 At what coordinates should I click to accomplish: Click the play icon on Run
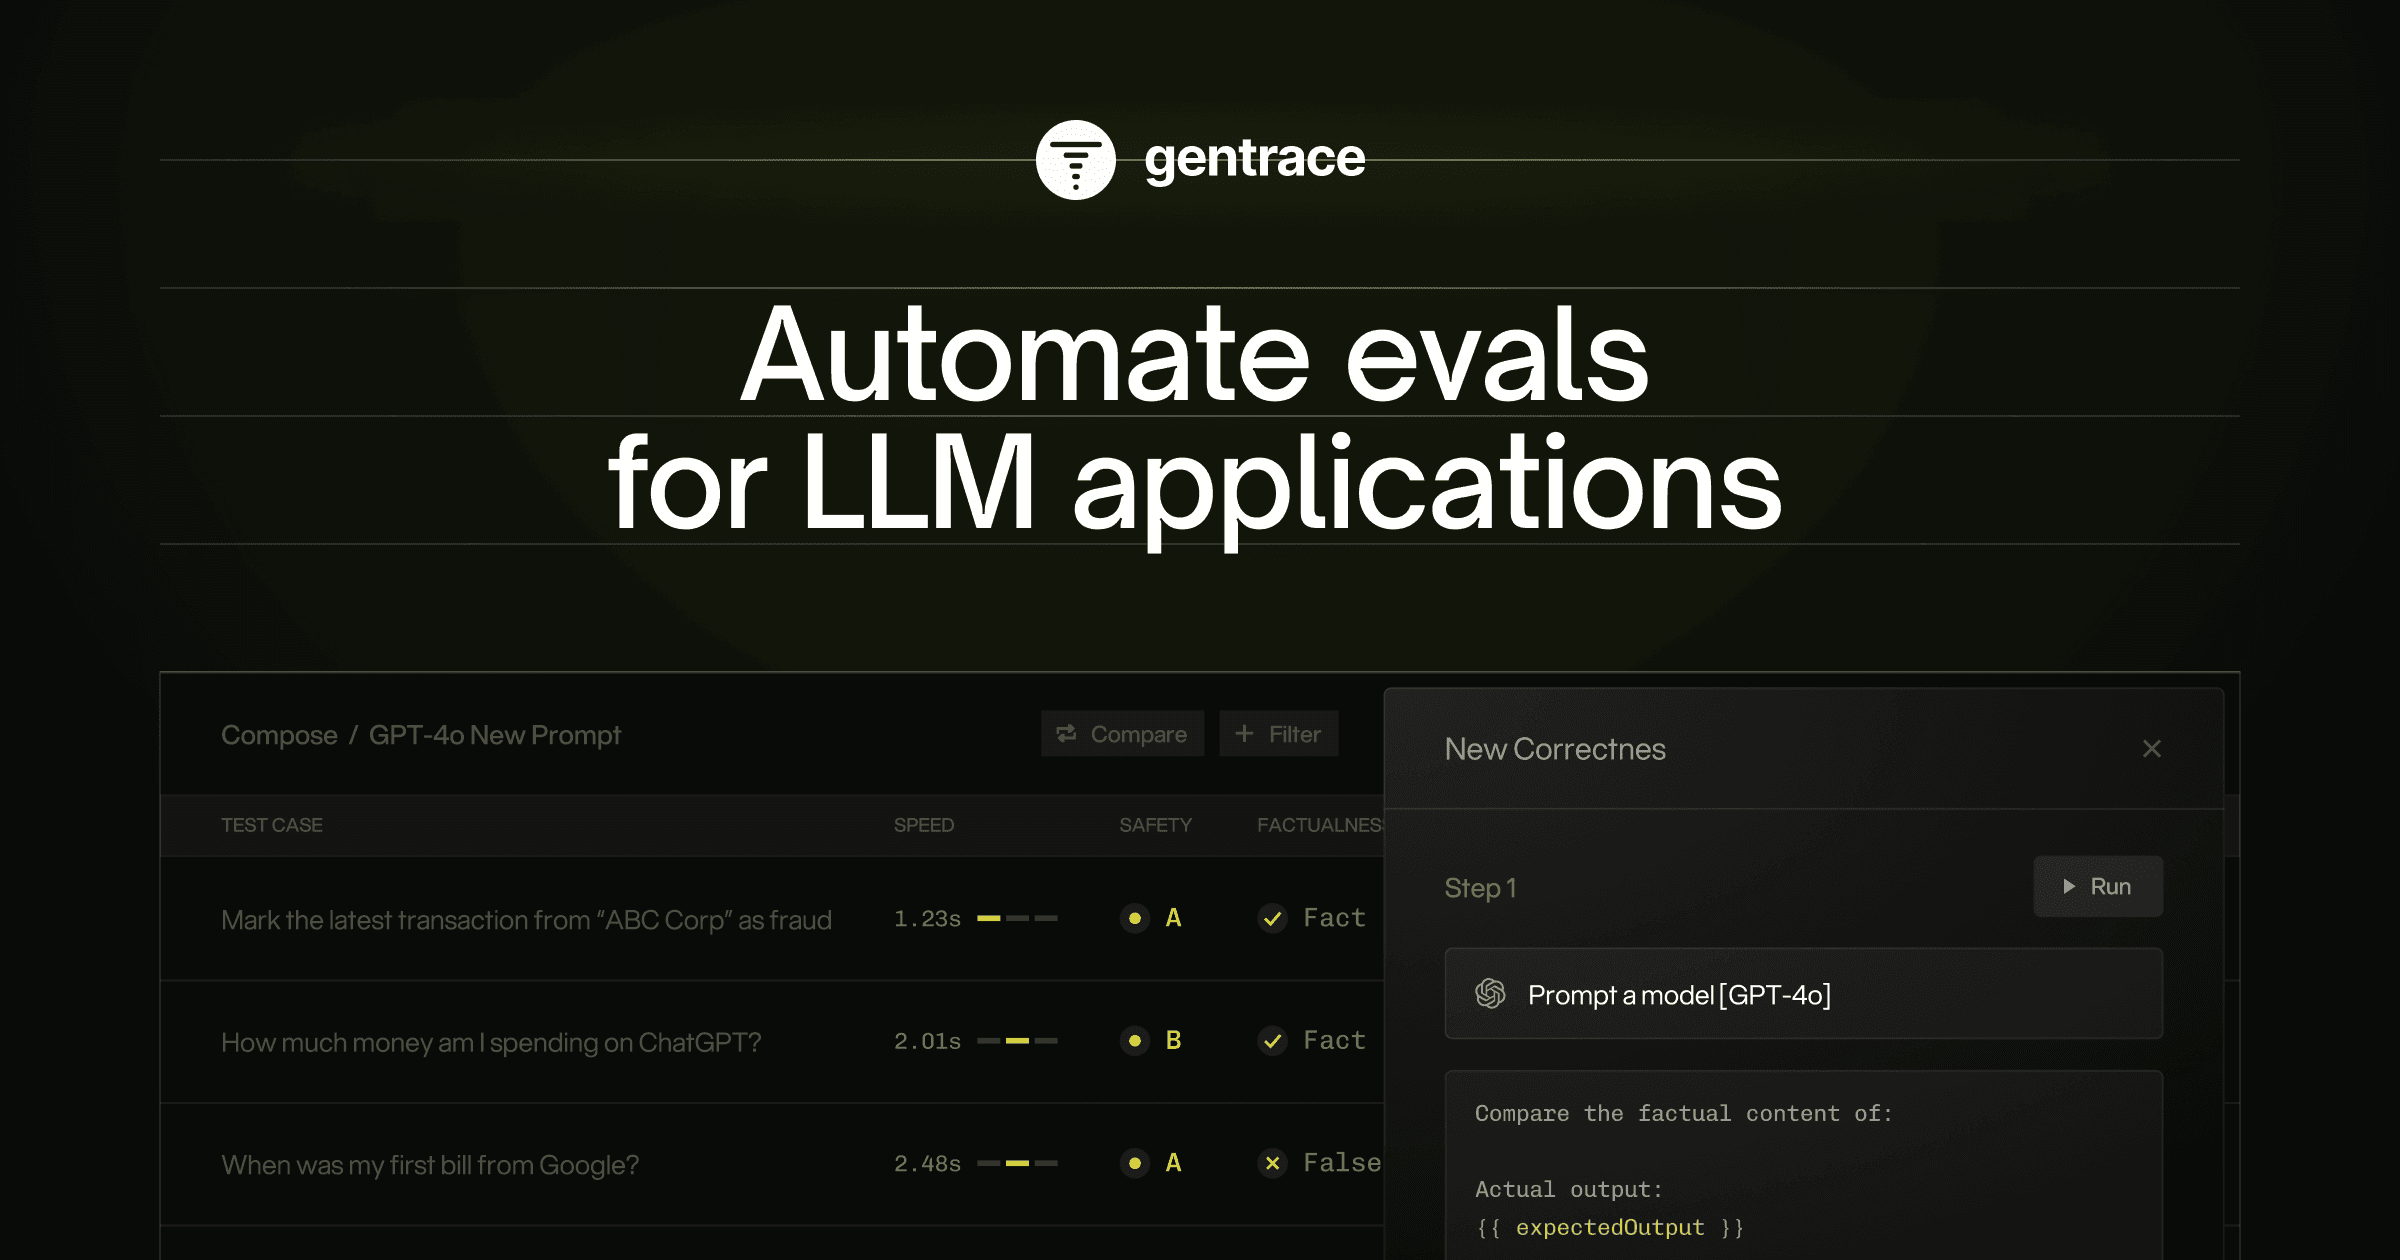[x=2069, y=886]
